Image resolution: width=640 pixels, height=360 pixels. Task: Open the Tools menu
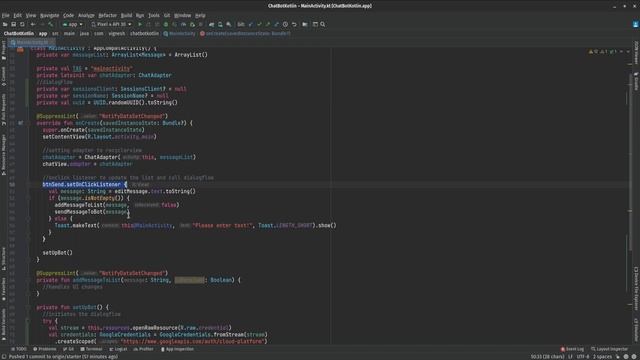pos(153,16)
